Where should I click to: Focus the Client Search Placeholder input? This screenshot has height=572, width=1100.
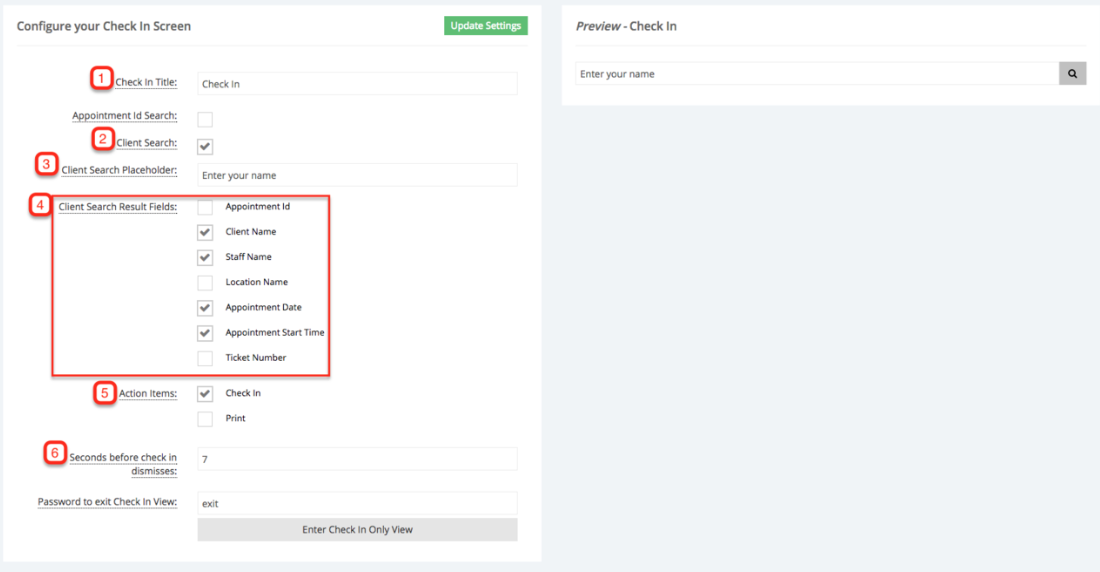point(357,175)
